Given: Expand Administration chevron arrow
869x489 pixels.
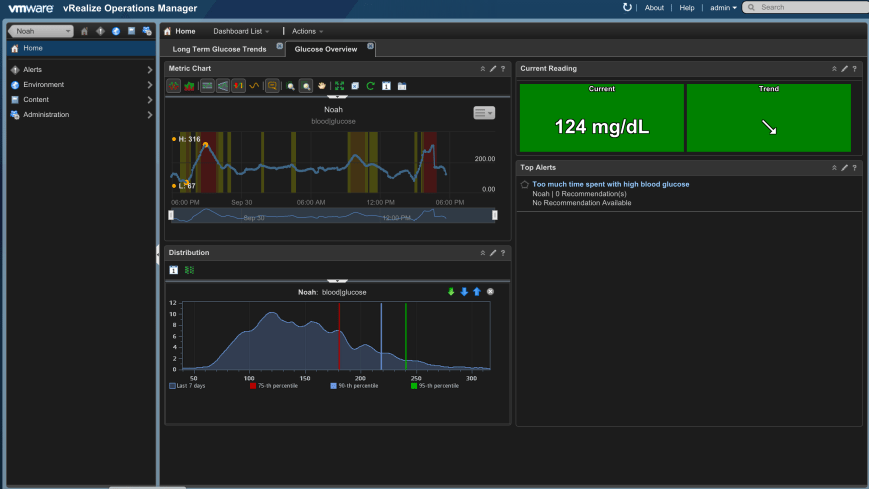Looking at the screenshot, I should click(150, 115).
